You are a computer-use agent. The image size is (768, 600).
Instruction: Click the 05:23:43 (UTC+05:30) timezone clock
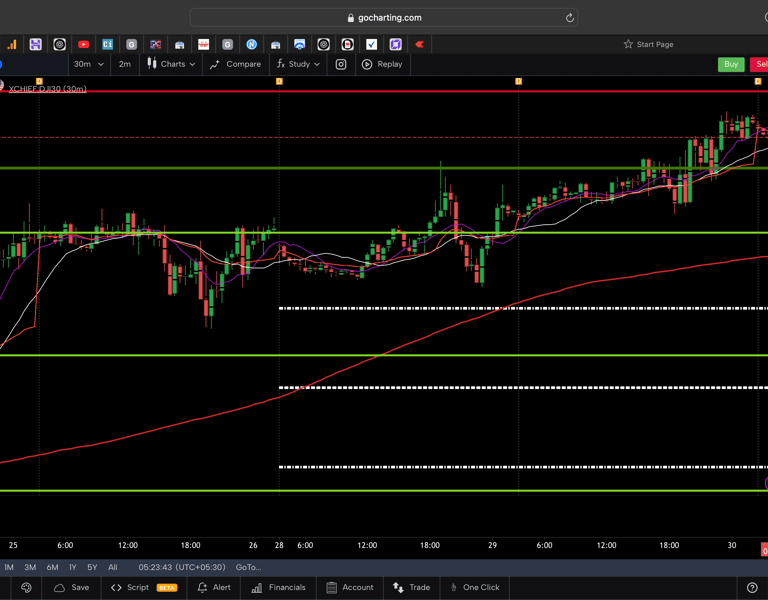[x=182, y=567]
